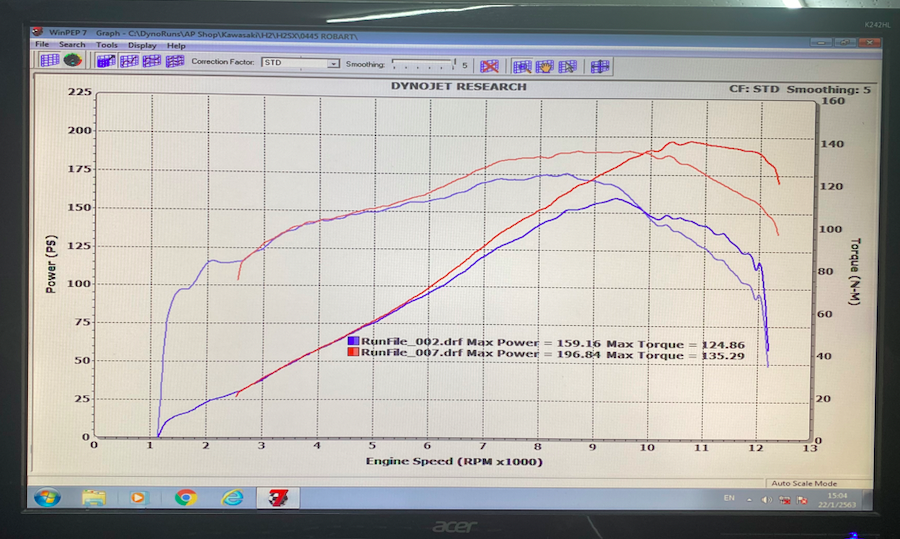This screenshot has width=900, height=539.
Task: Select the hand pan tool icon
Action: tap(545, 66)
